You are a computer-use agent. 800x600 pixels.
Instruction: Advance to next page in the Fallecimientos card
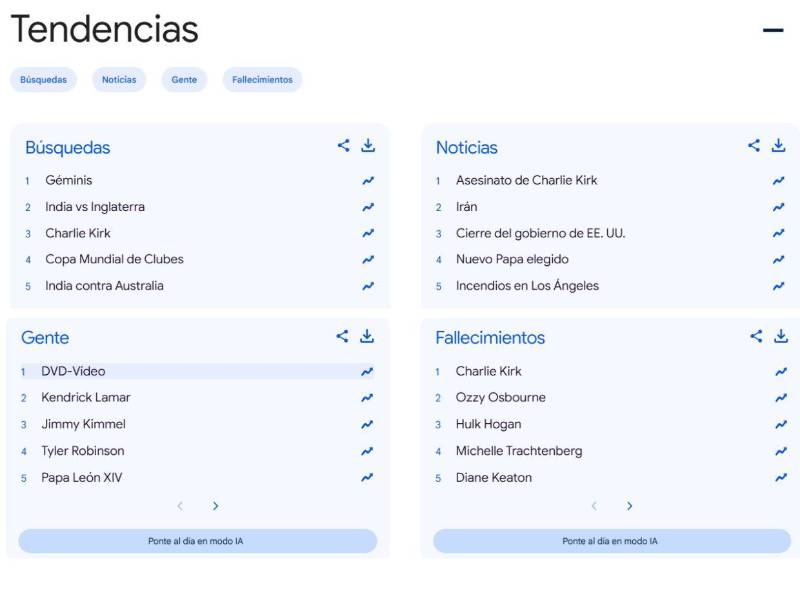pos(630,506)
